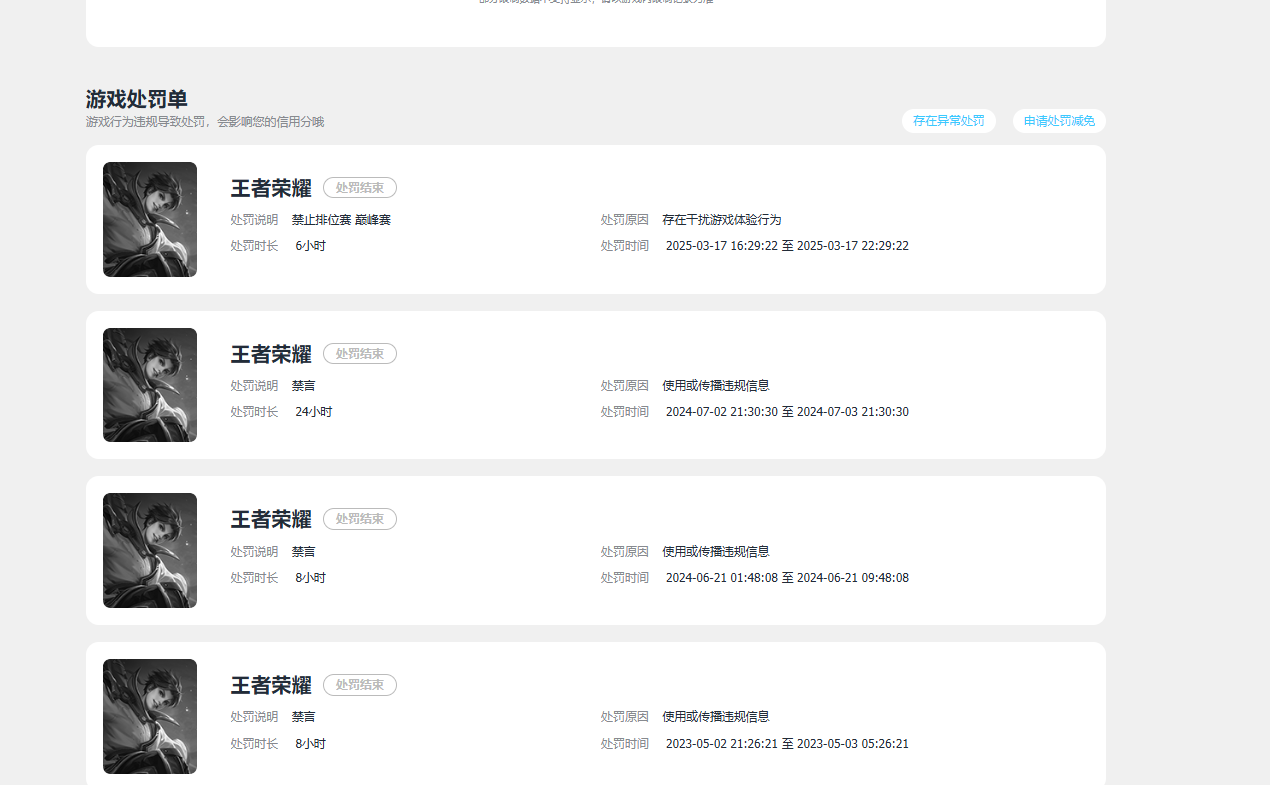Select 处罚结束 badge on the 24小时 penalty card
Screen dimensions: 1270x785
(x=360, y=353)
